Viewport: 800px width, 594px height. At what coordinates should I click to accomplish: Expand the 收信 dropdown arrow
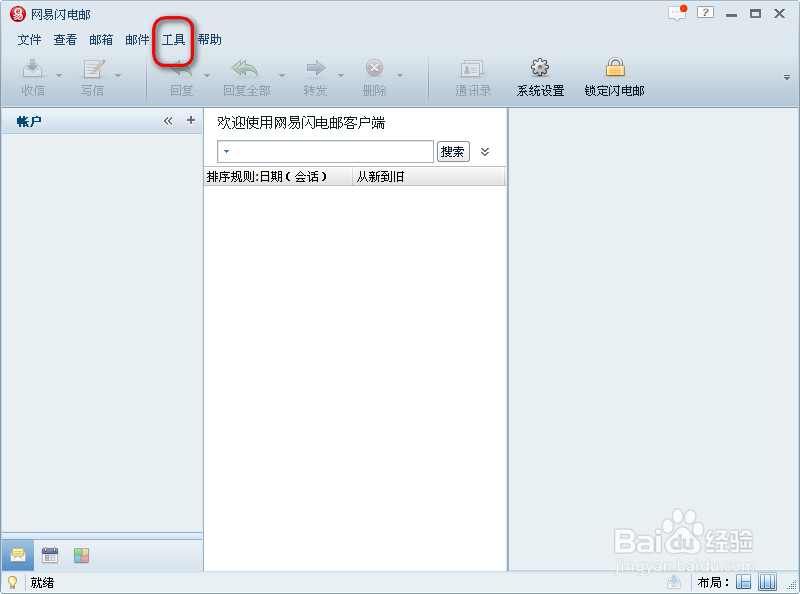59,76
